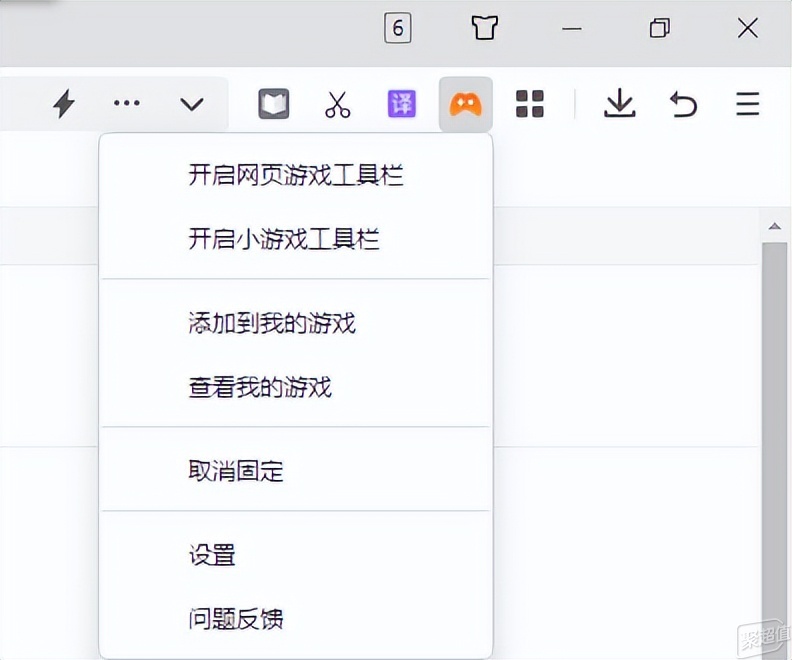Open the T-shirt skin theme icon
This screenshot has width=792, height=660.
484,27
